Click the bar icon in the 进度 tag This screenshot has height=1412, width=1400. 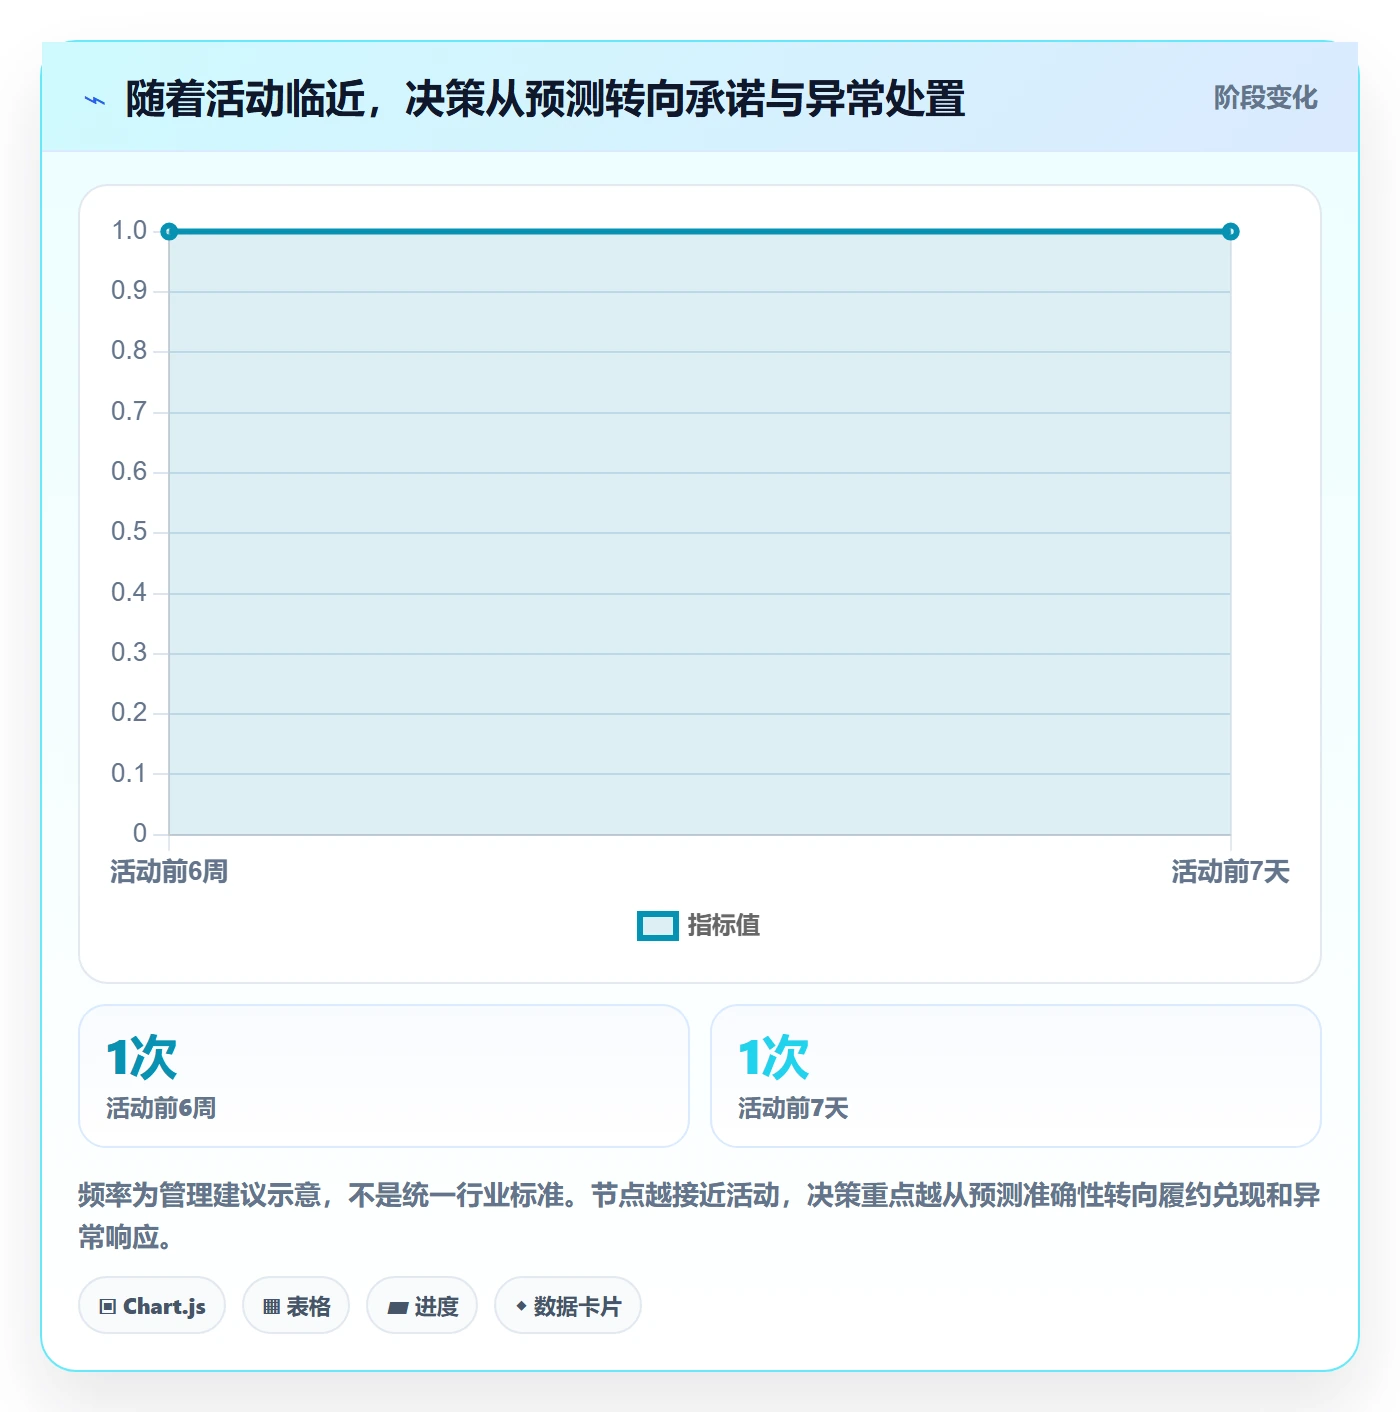pyautogui.click(x=398, y=1307)
